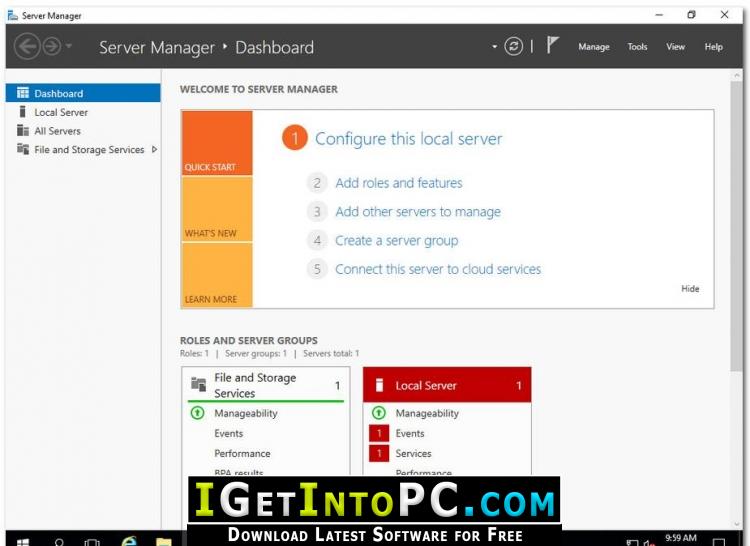The width and height of the screenshot is (750, 546).
Task: Click Create a server group link
Action: pyautogui.click(x=397, y=240)
